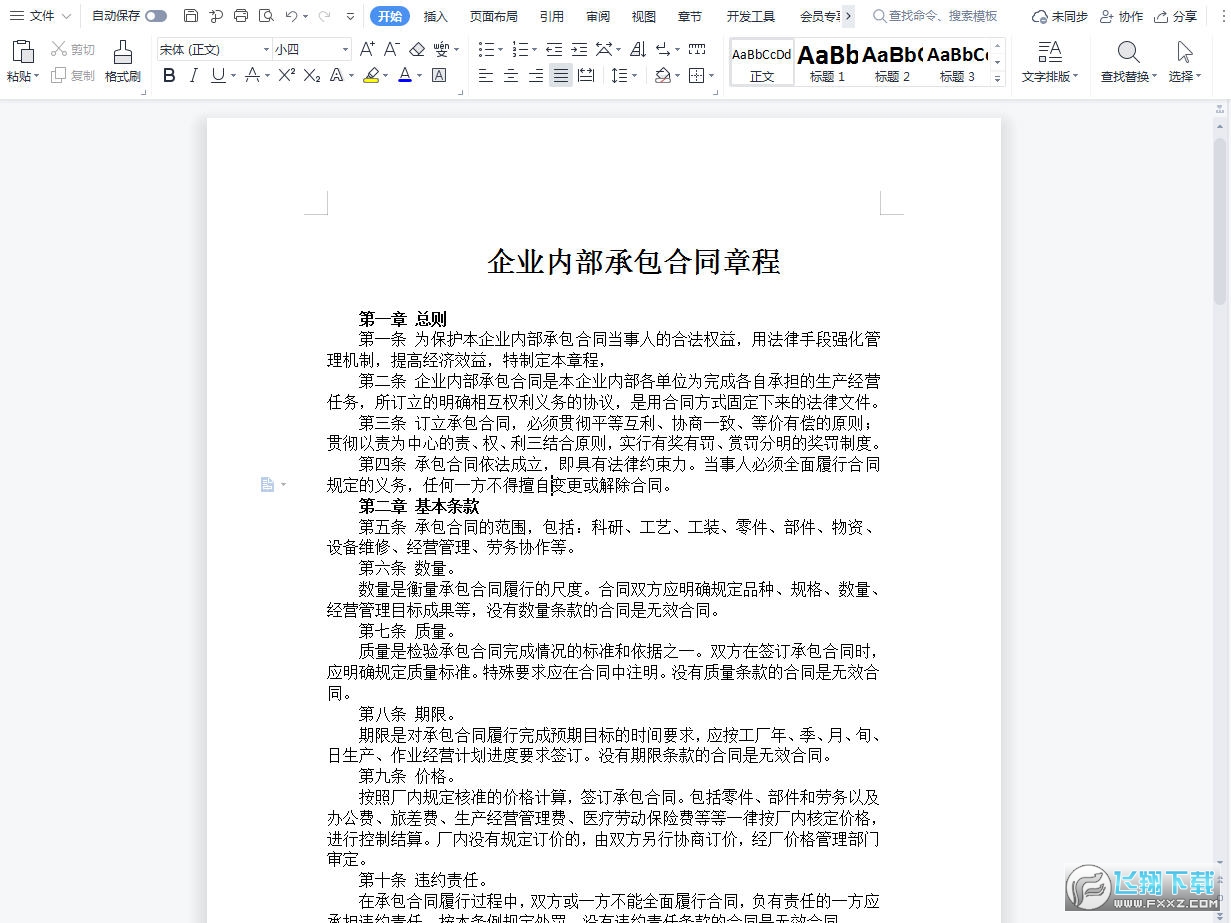Click the 未同步 sync button

1059,16
